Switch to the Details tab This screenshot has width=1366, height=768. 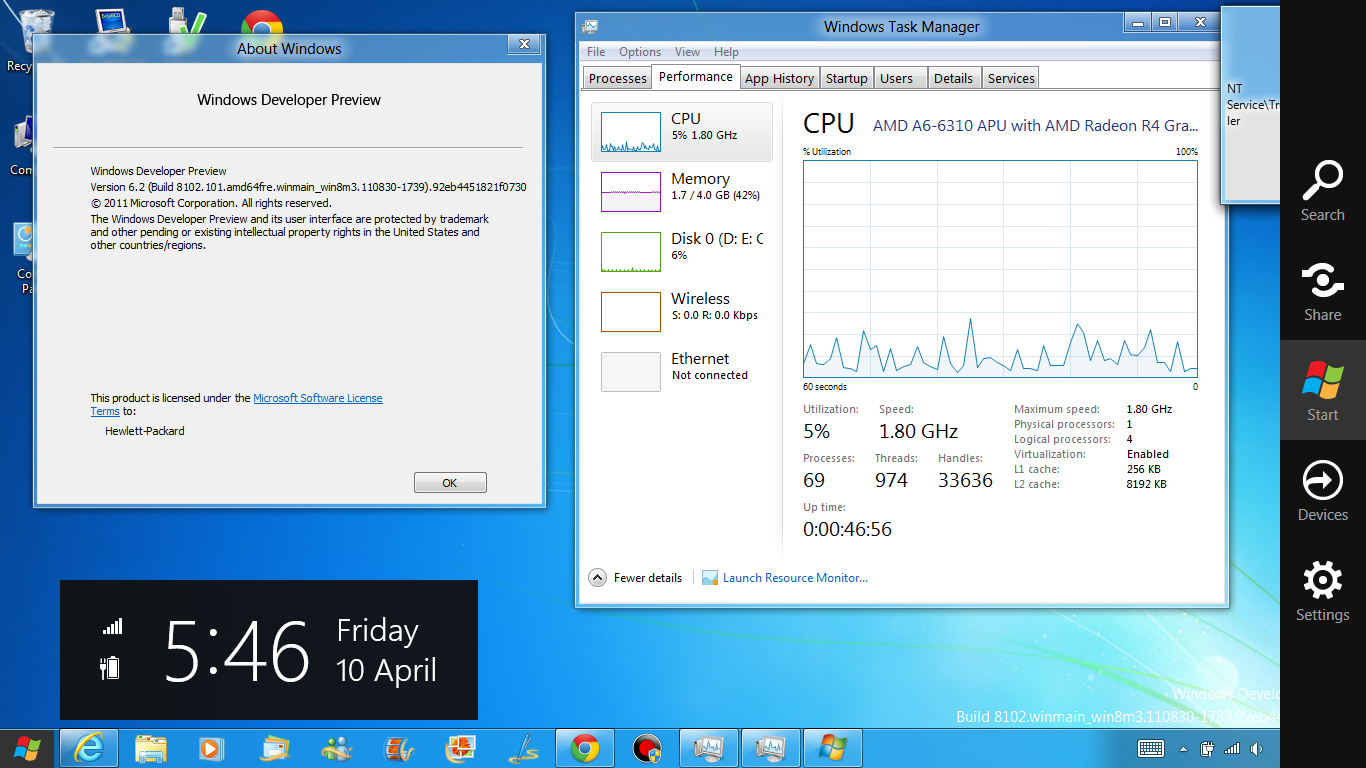coord(953,78)
